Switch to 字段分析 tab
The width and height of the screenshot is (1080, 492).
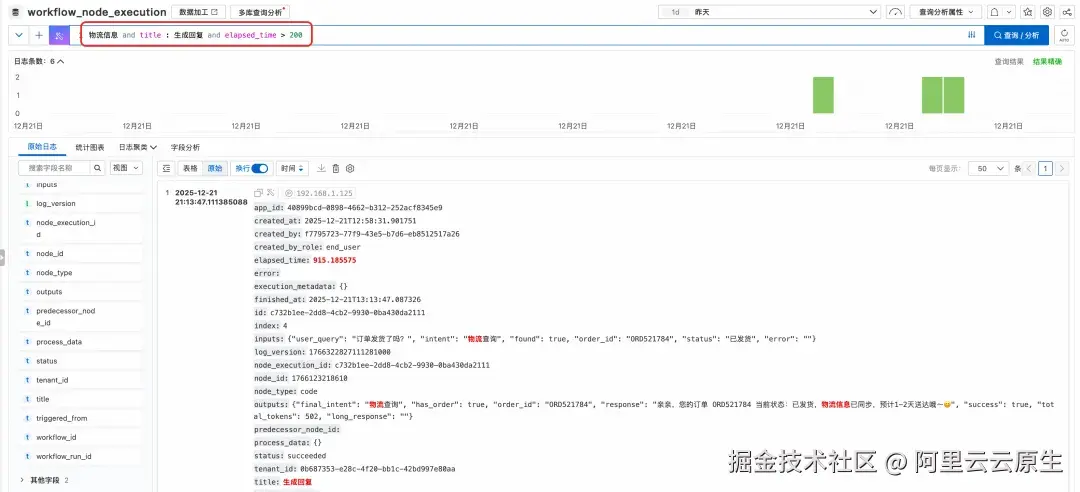tap(185, 147)
